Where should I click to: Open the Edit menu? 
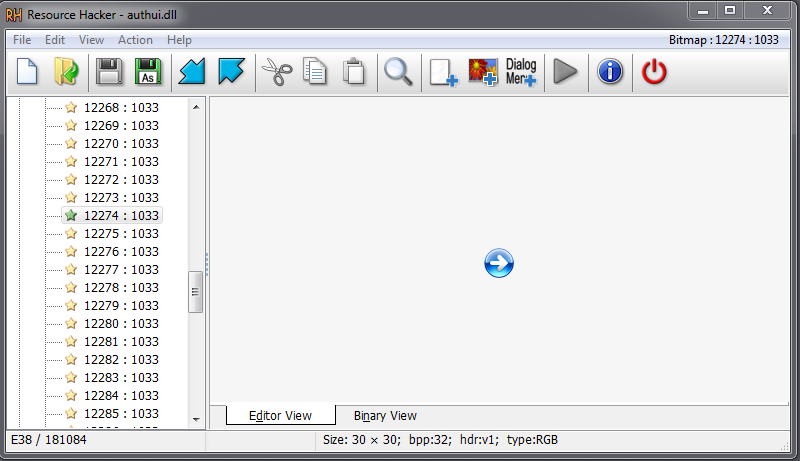[x=55, y=40]
